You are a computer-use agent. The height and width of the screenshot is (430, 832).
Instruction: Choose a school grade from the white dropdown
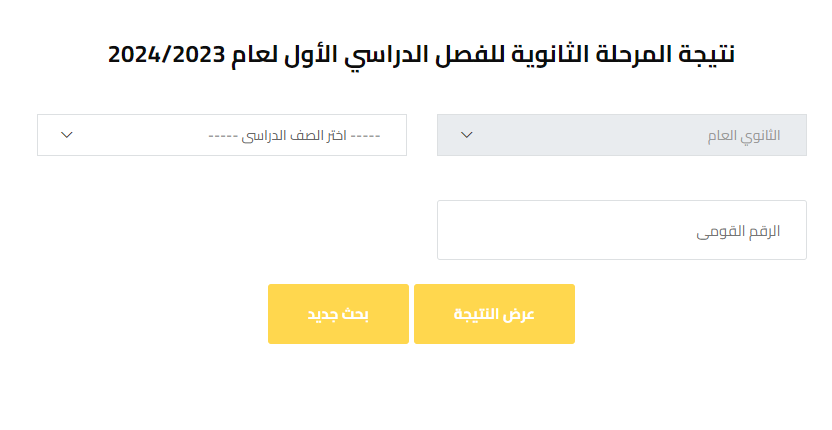coord(222,135)
